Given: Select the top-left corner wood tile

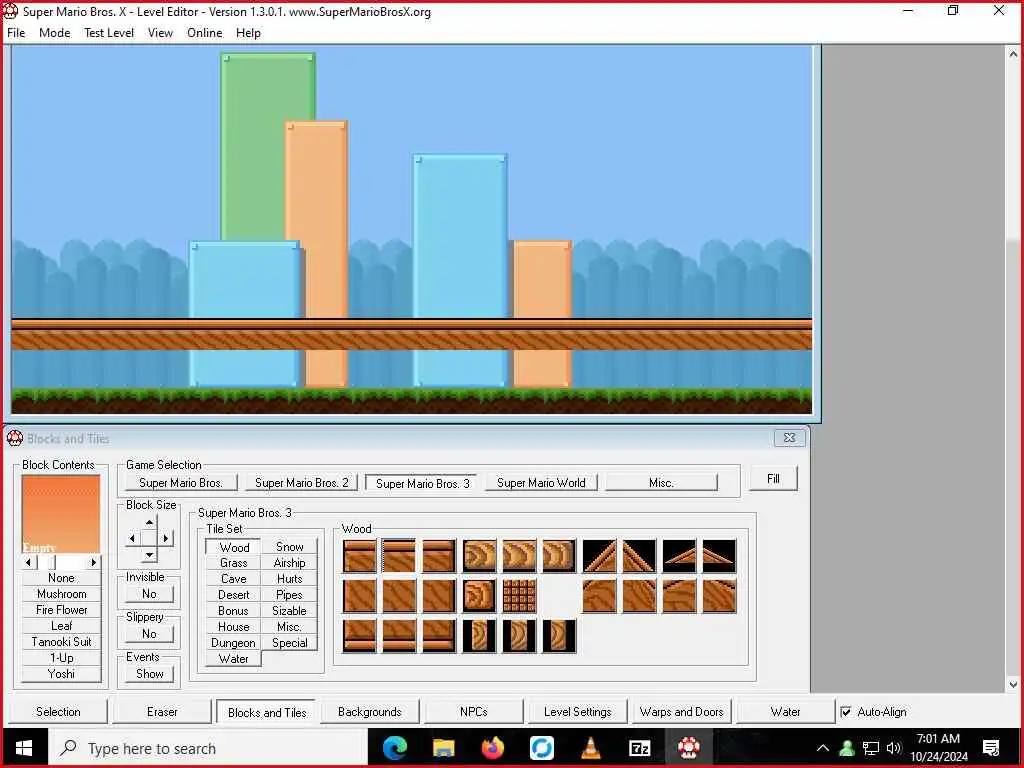Looking at the screenshot, I should (359, 556).
